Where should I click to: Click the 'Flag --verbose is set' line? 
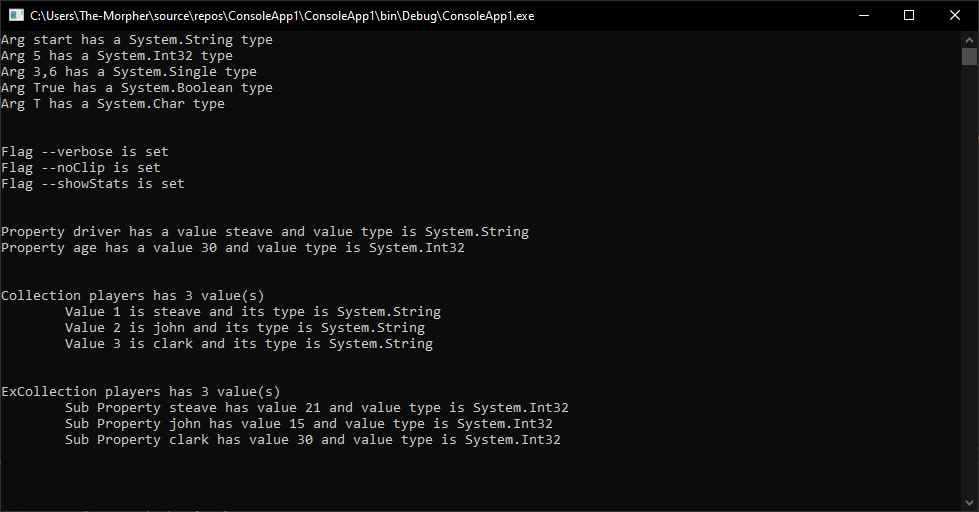[x=85, y=152]
